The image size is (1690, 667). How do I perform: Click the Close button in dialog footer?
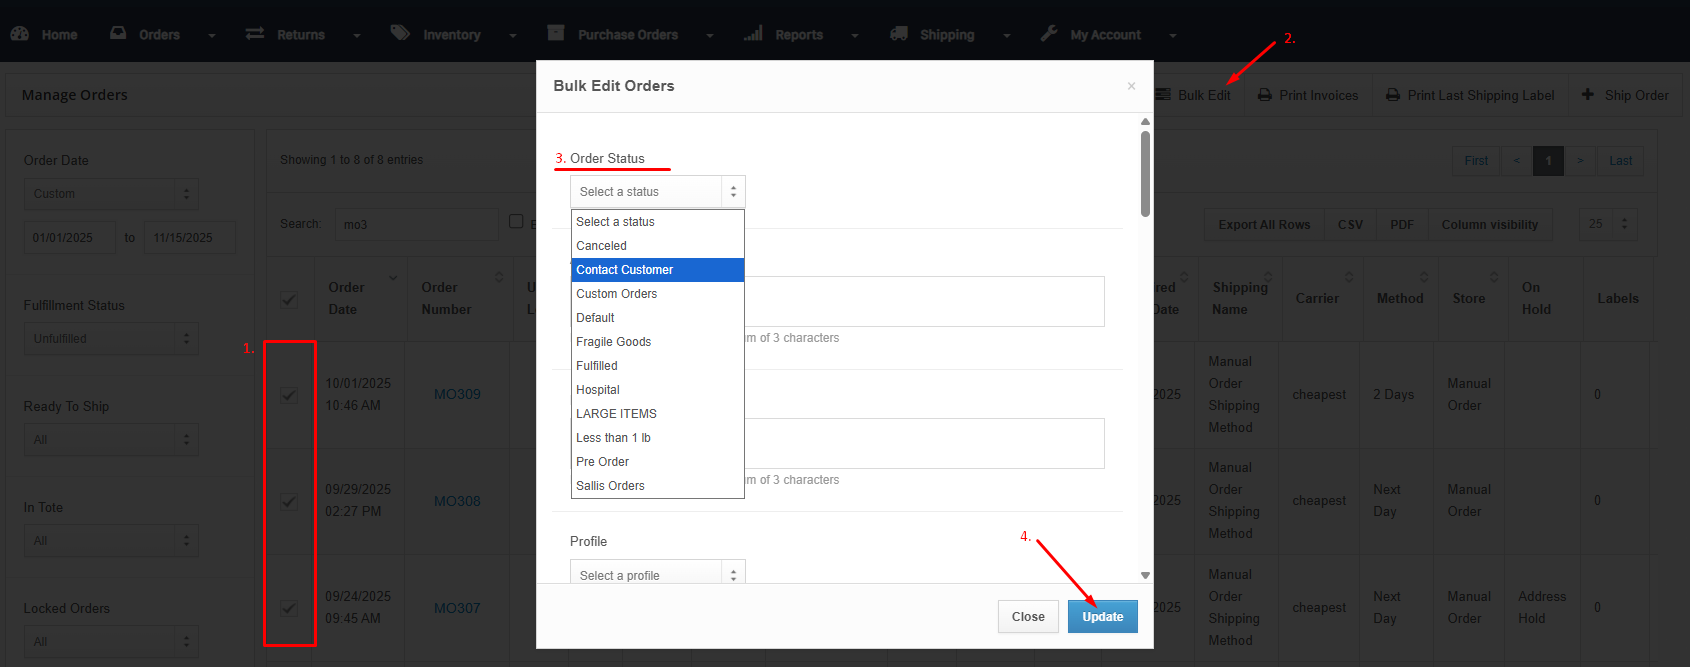click(x=1028, y=617)
